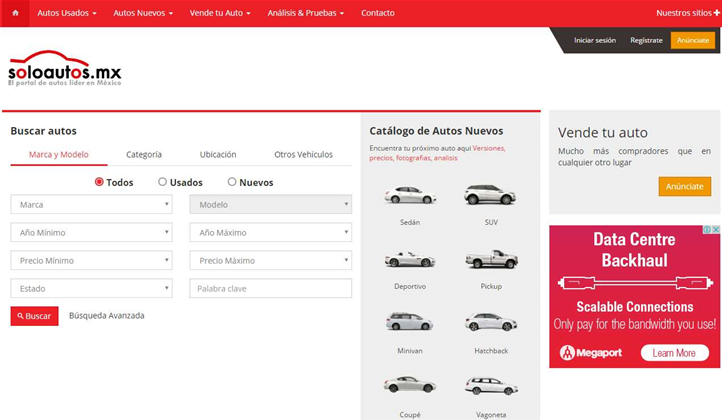
Task: Pick the Deportivo sports car icon
Action: coord(409,259)
